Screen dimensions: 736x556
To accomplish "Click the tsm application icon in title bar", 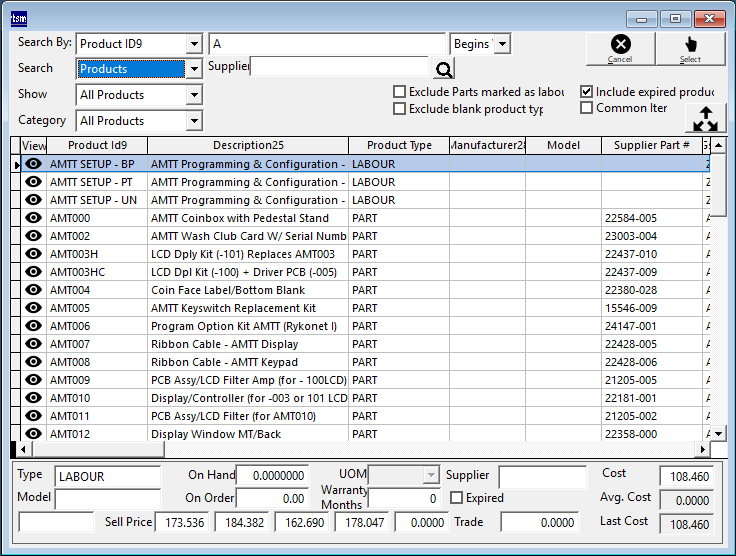I will 19,18.
